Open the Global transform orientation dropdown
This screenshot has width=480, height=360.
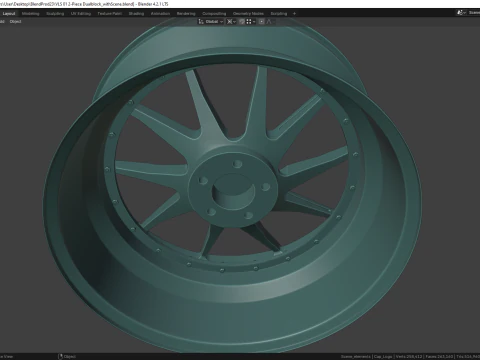tap(211, 22)
